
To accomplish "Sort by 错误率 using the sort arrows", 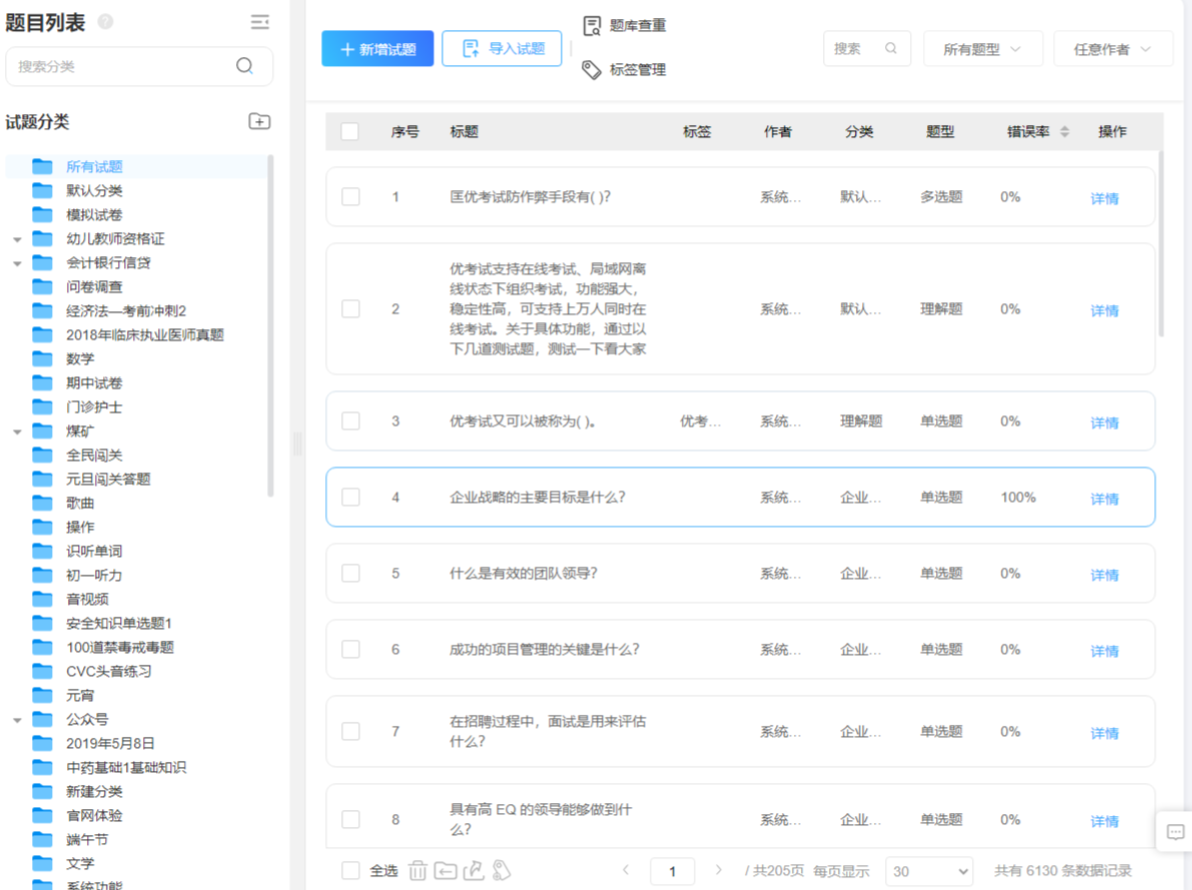I will coord(1064,131).
